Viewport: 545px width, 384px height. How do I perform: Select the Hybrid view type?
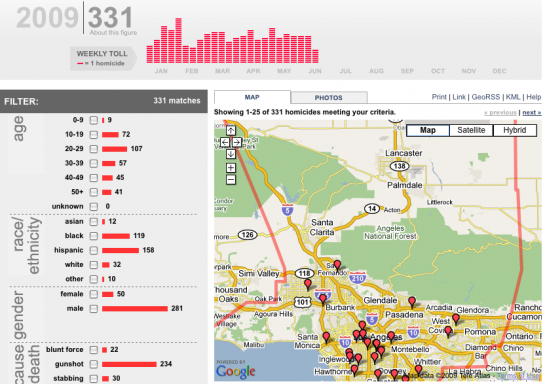click(x=515, y=130)
